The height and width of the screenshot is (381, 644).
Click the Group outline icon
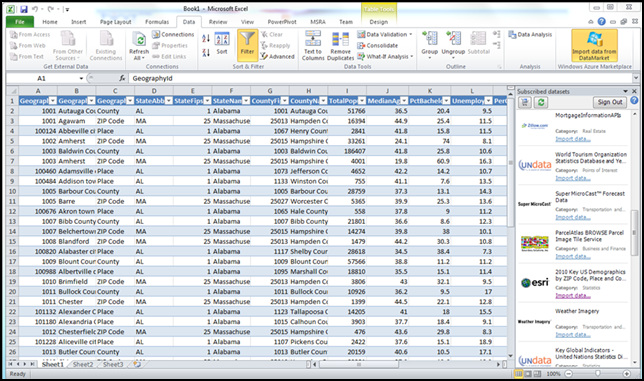pyautogui.click(x=430, y=38)
